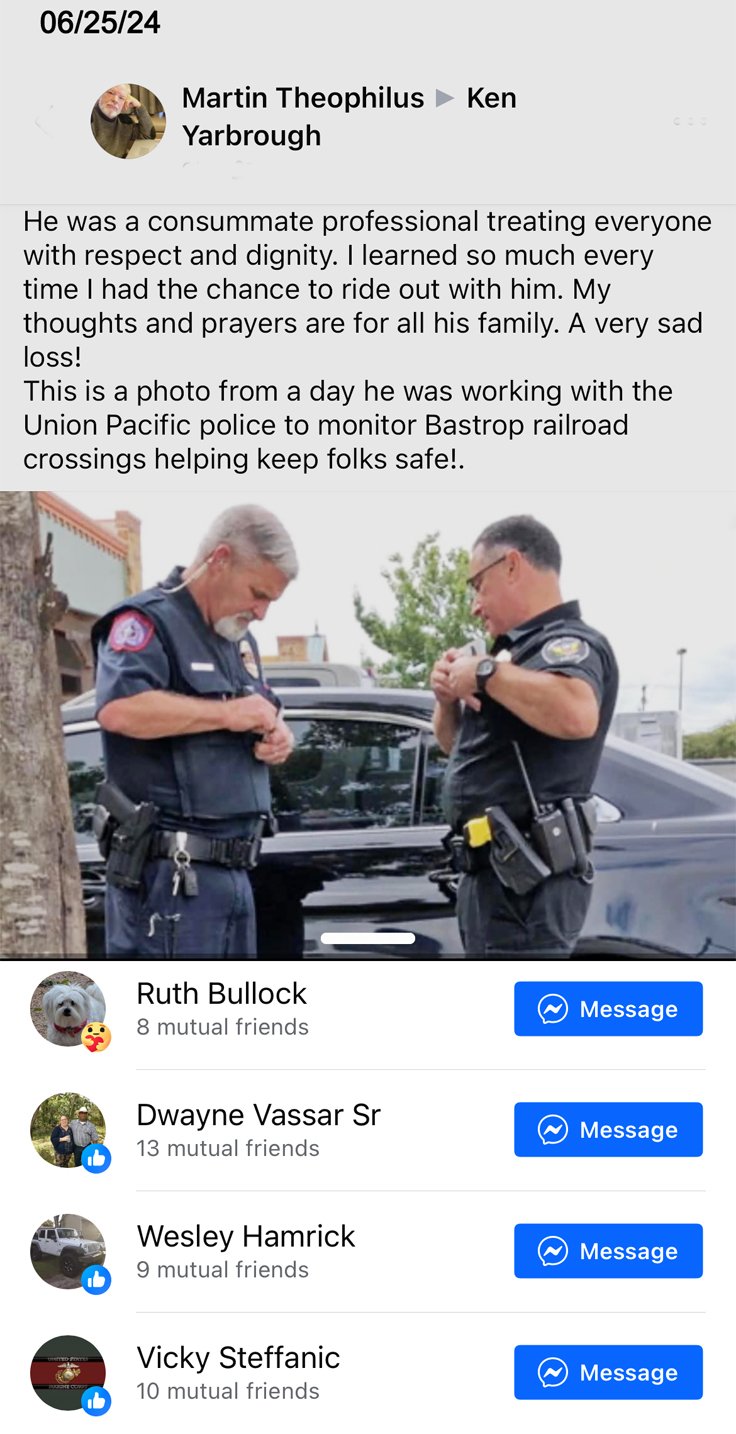Tap Dwayne Vassar Sr's avatar
This screenshot has width=736, height=1434.
point(67,1129)
